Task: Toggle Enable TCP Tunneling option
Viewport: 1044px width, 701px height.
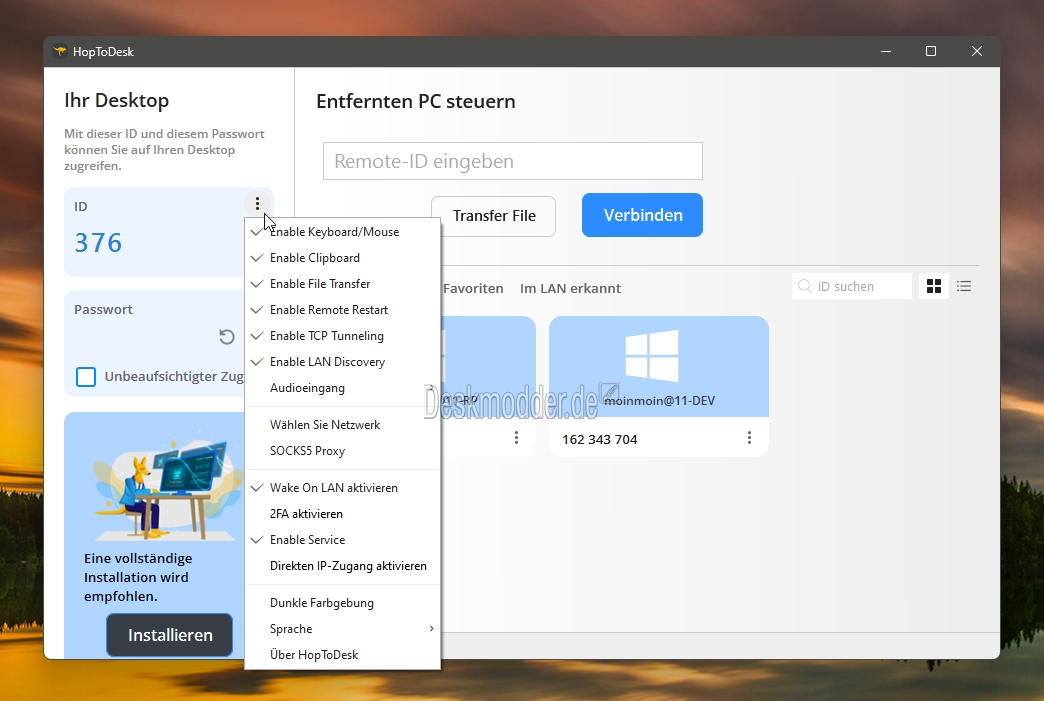Action: pyautogui.click(x=343, y=336)
